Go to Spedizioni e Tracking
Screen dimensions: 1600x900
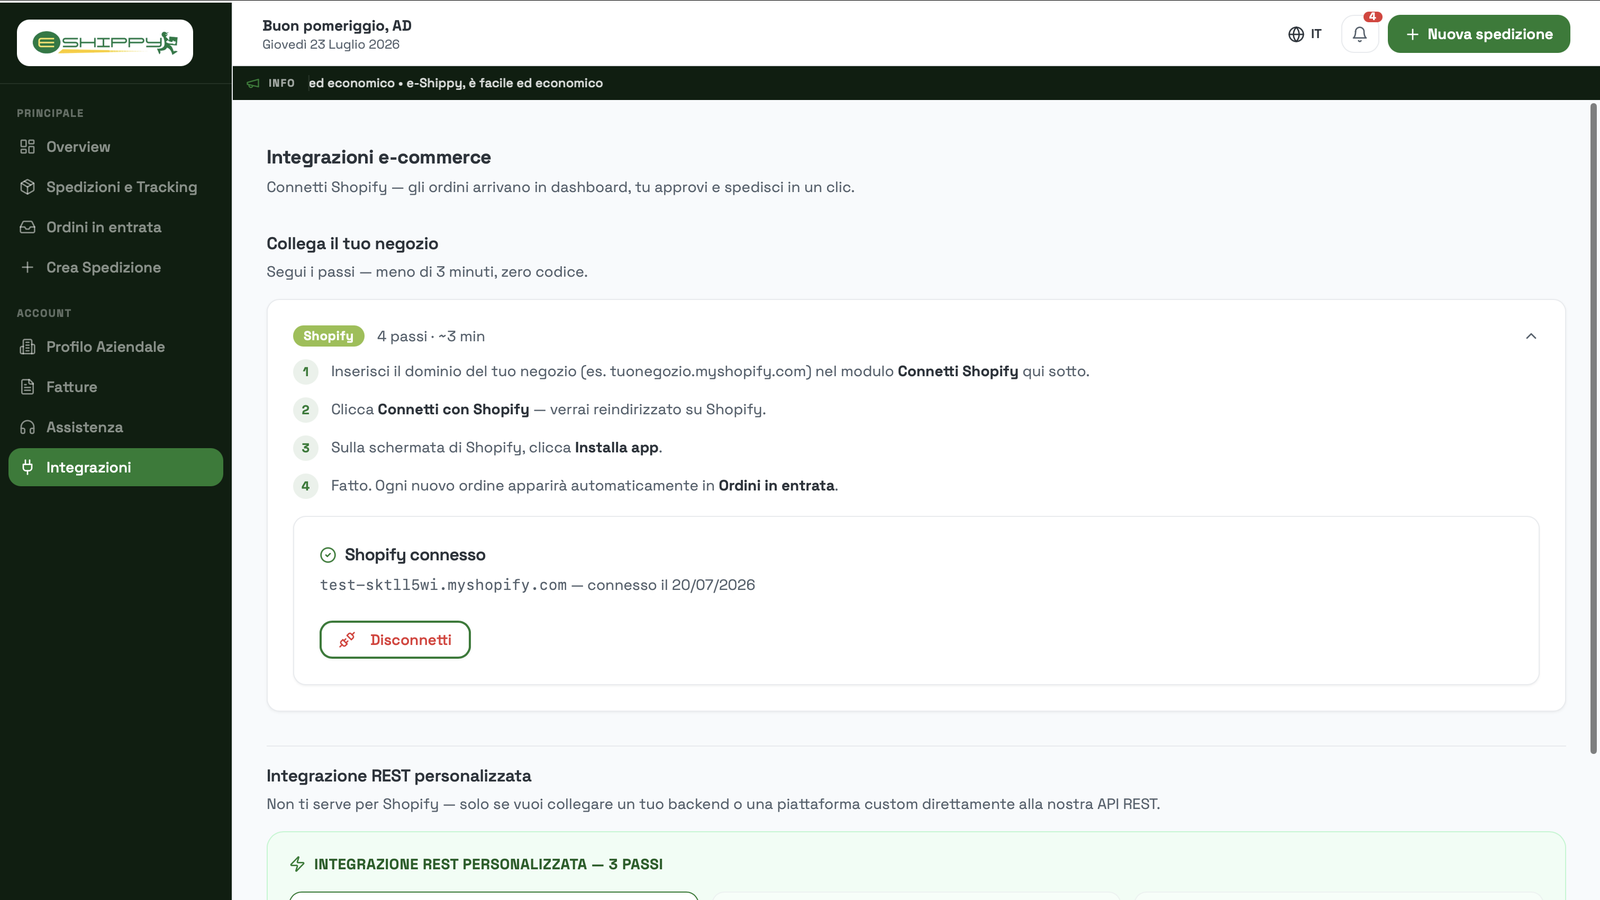[x=116, y=187]
